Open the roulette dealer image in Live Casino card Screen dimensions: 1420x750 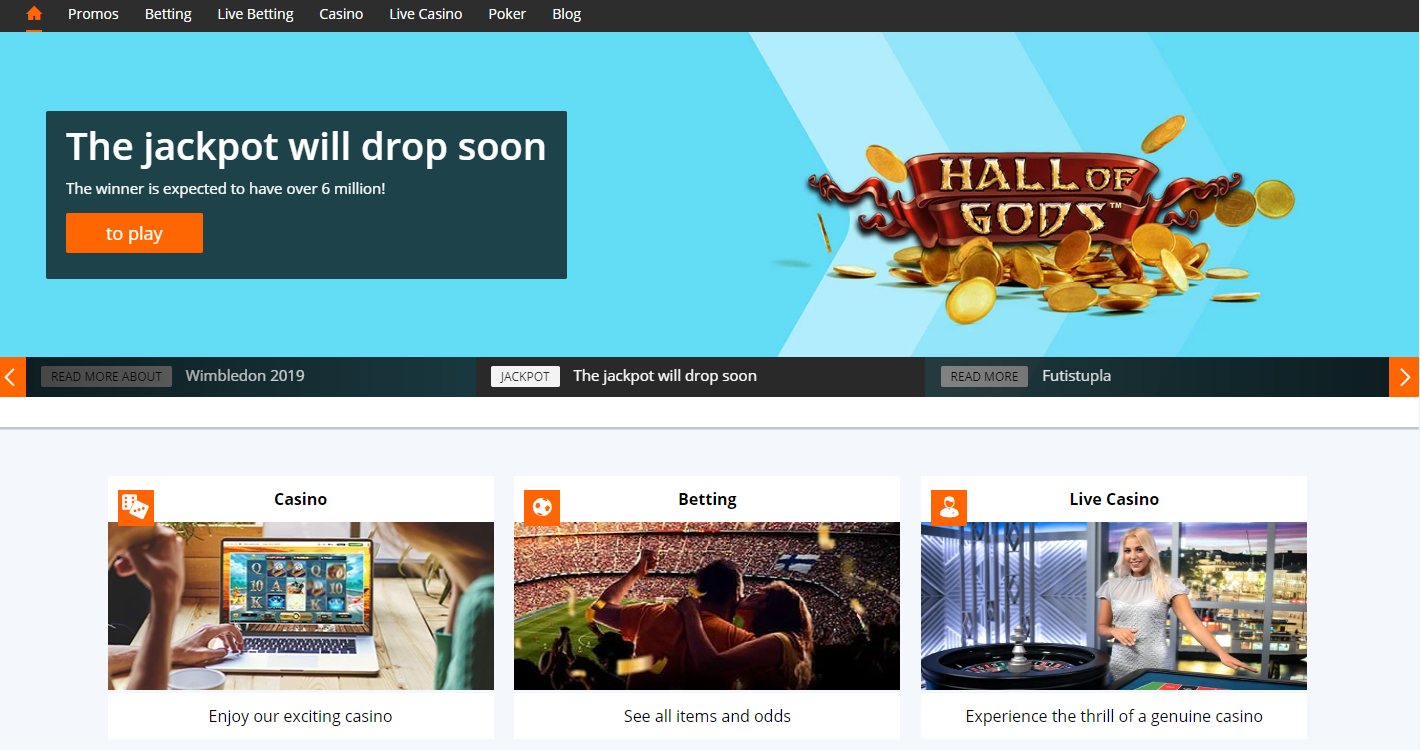tap(1114, 606)
